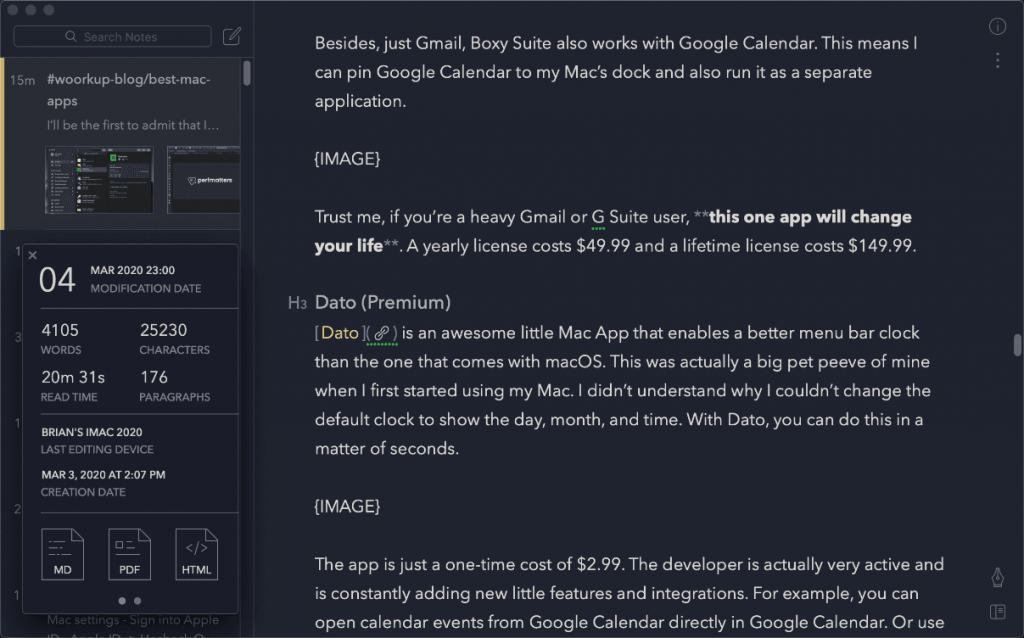Screen dimensions: 1024x638
Task: Click the "Dato (Premium)" heading
Action: pyautogui.click(x=383, y=302)
